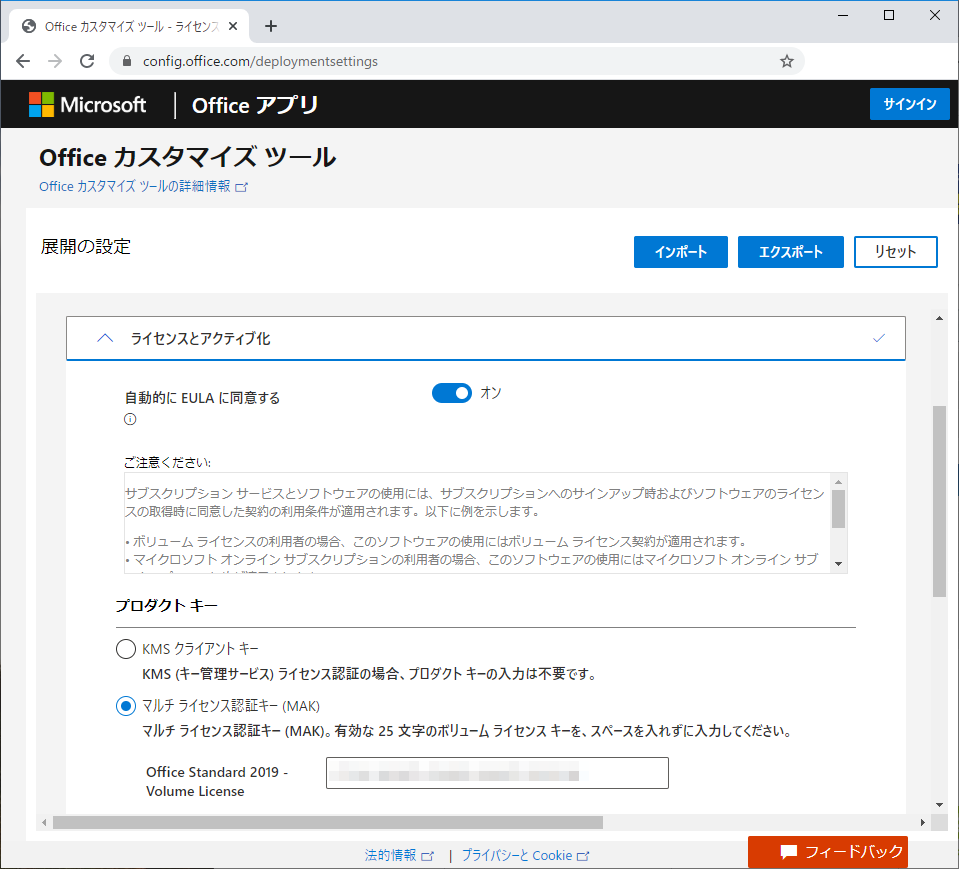
Task: Open the info tooltip below EULA setting
Action: (x=129, y=419)
